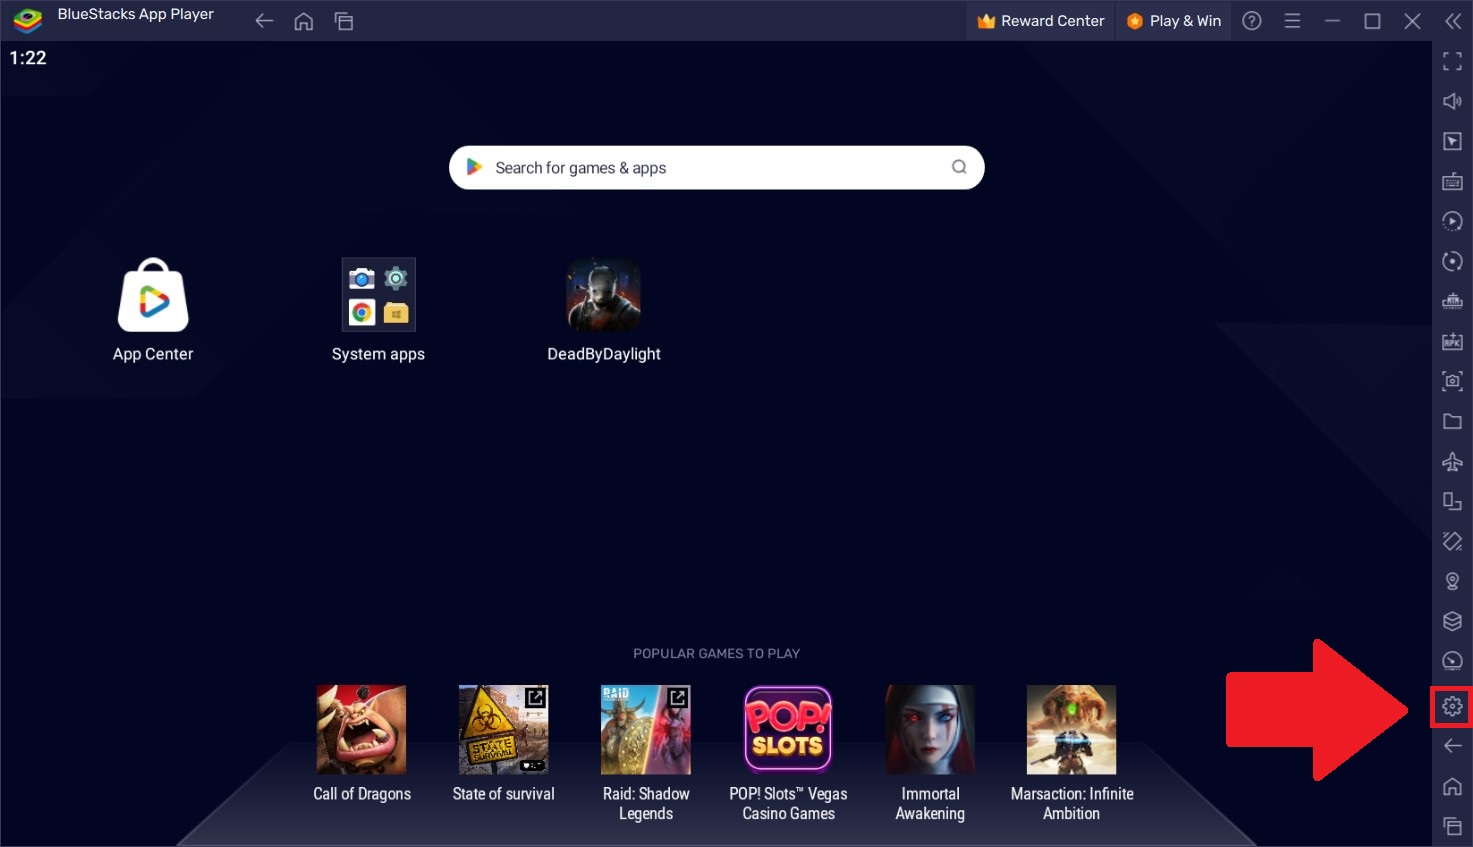Viewport: 1473px width, 847px height.
Task: Click the screenshot icon in the sidebar
Action: (1452, 381)
